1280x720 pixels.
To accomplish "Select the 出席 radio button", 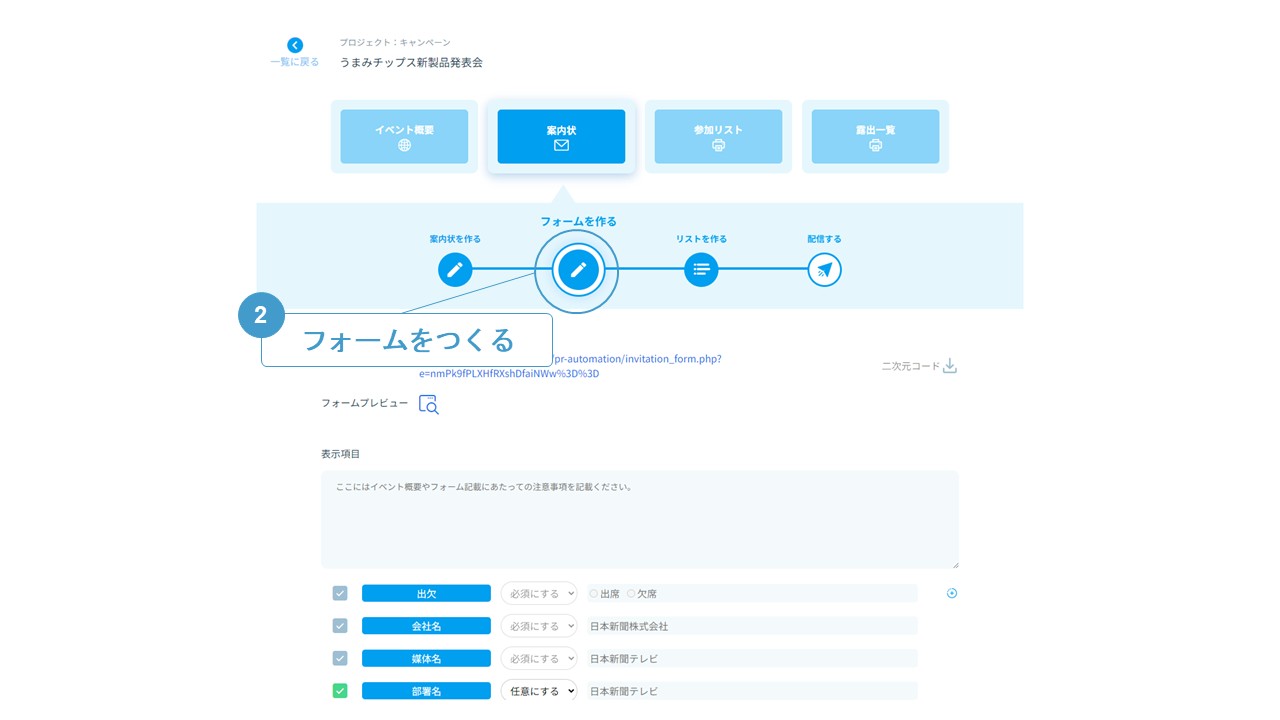I will (x=594, y=593).
